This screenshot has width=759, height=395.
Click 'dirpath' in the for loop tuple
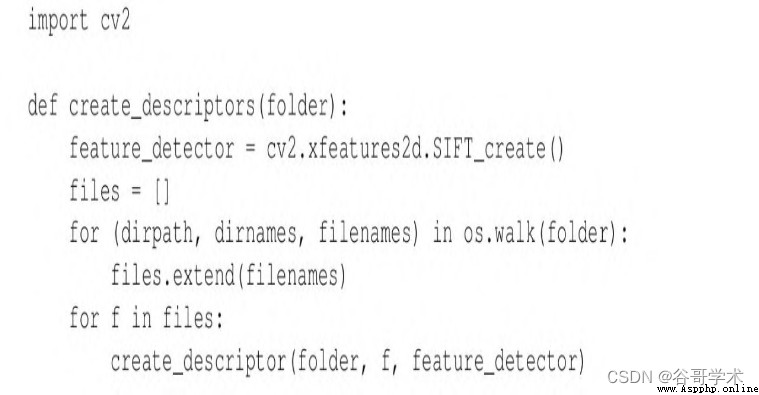(x=156, y=234)
